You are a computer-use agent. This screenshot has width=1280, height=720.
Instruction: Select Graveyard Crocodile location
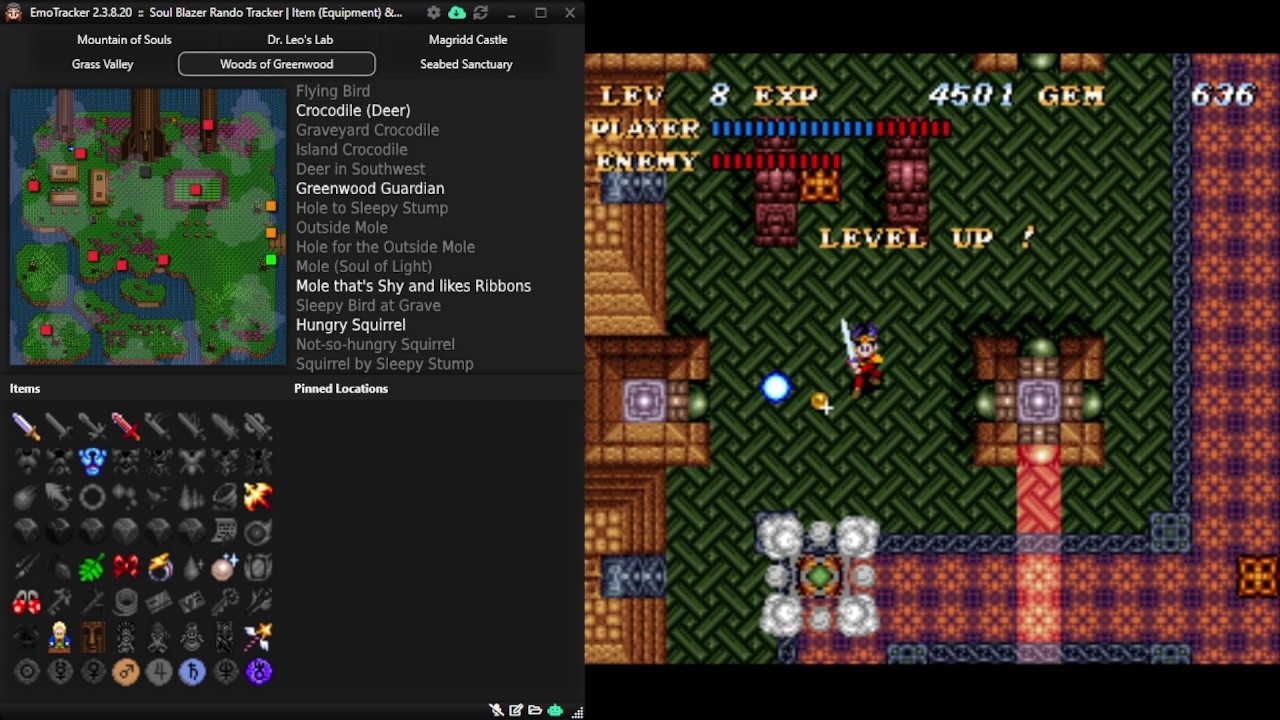click(367, 130)
